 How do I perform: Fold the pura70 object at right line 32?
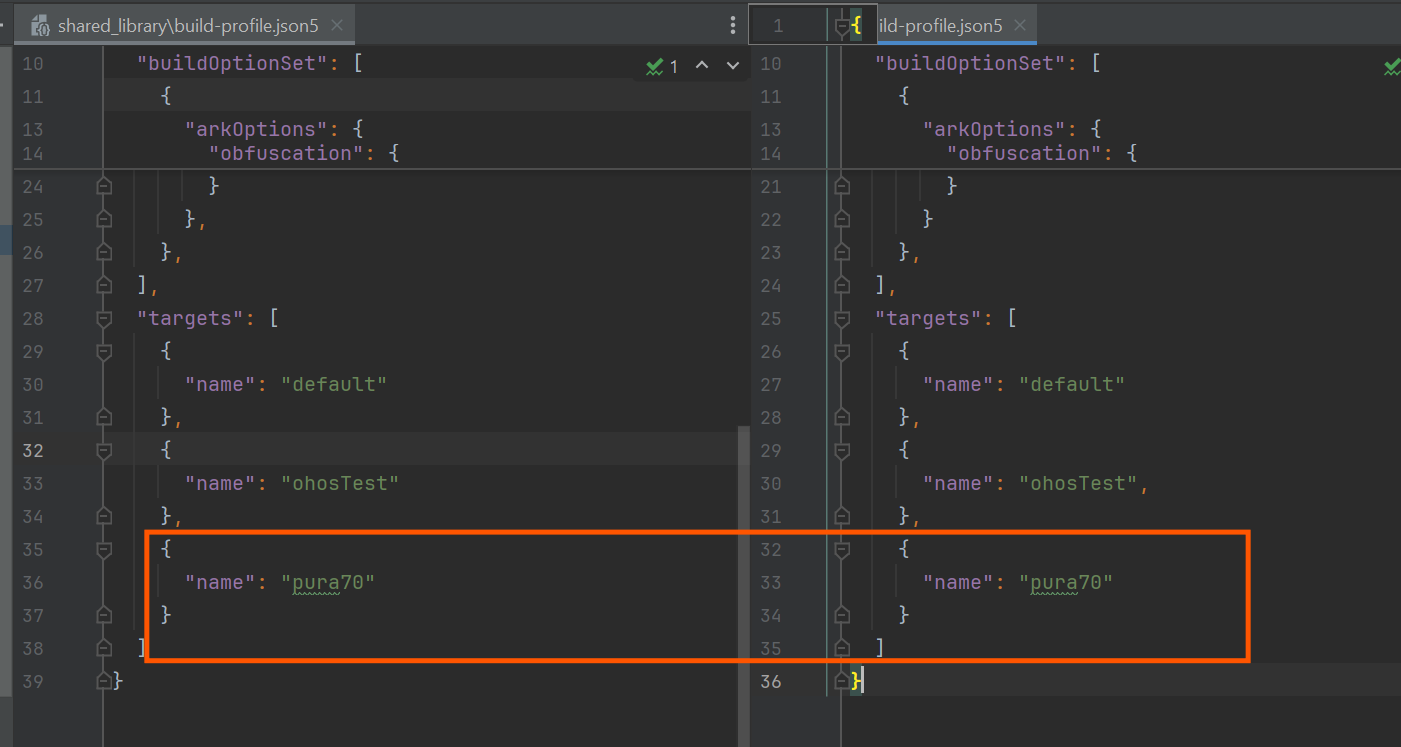point(841,550)
